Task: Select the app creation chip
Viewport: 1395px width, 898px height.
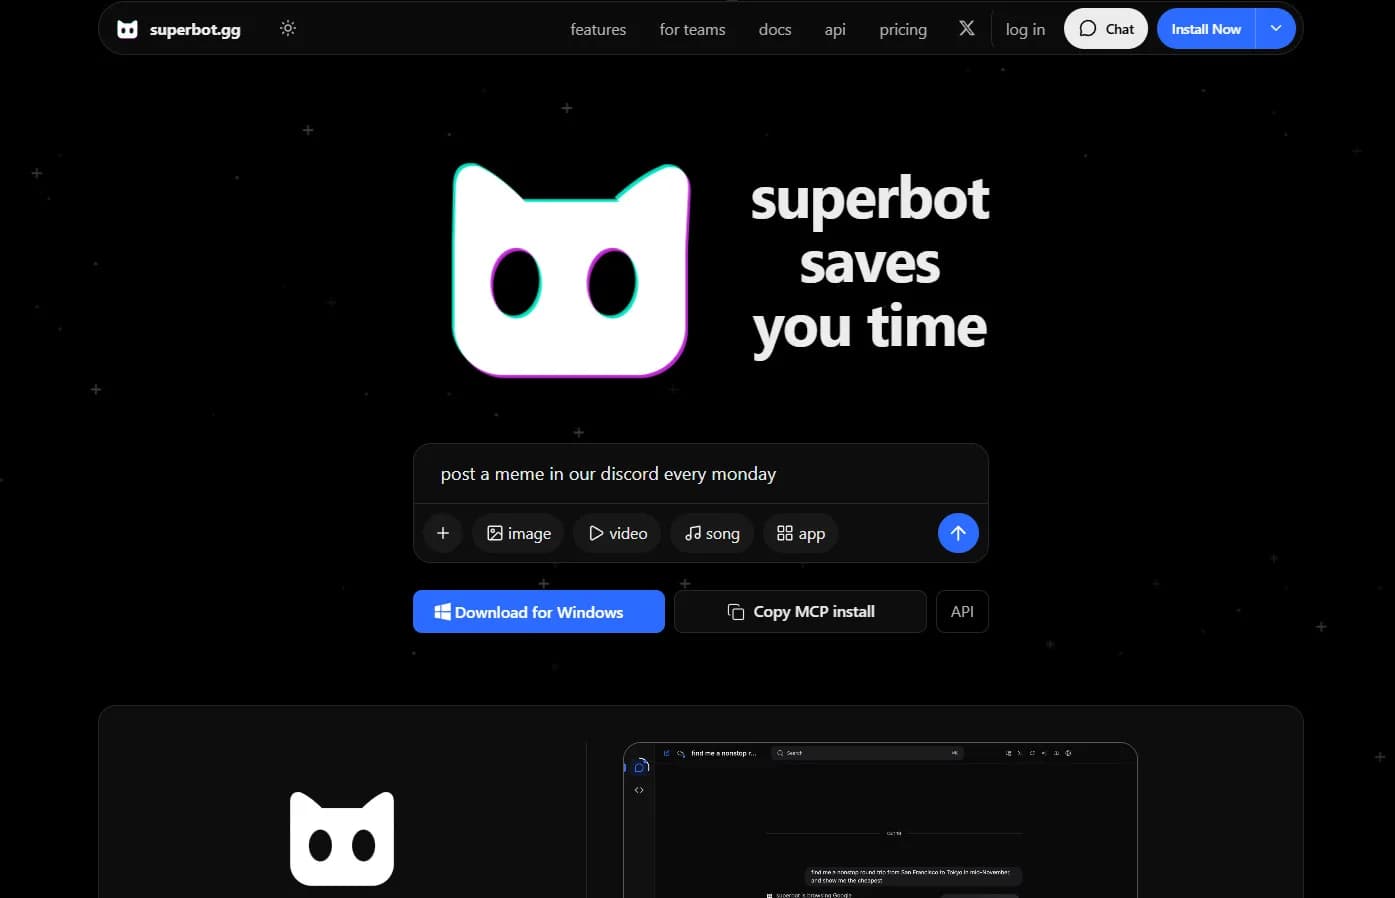Action: (x=801, y=533)
